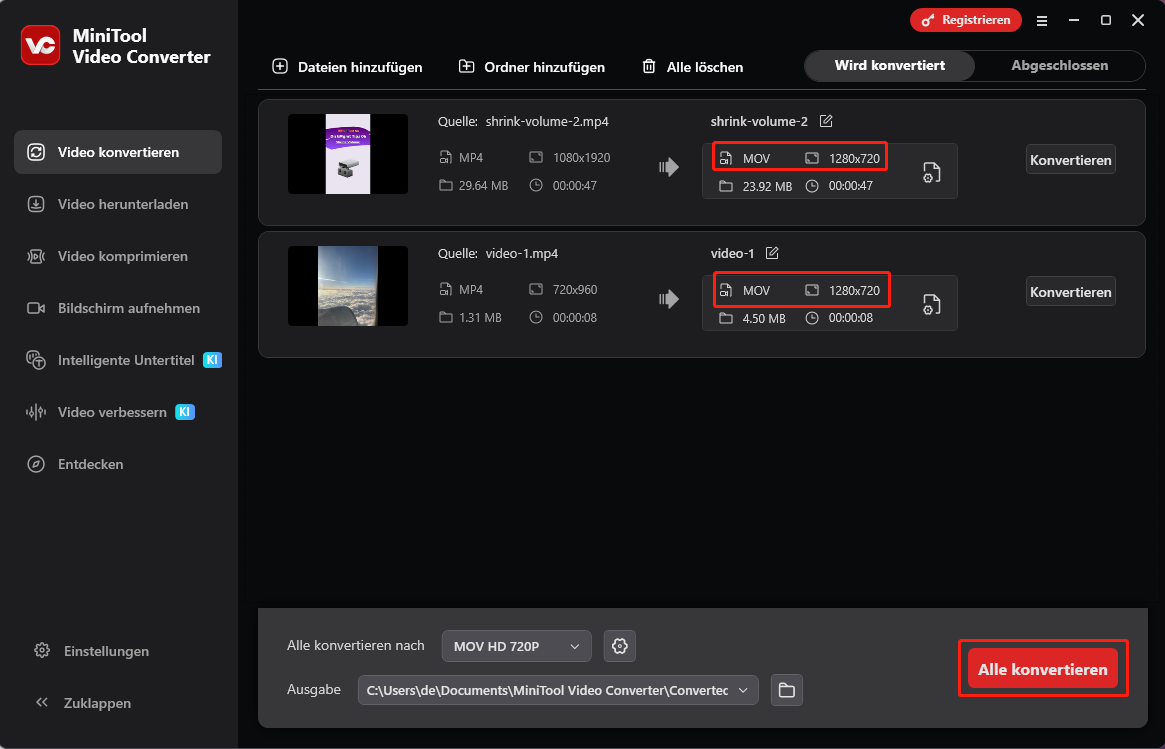1165x749 pixels.
Task: Switch to the Abgeschlossen tab
Action: coord(1059,65)
